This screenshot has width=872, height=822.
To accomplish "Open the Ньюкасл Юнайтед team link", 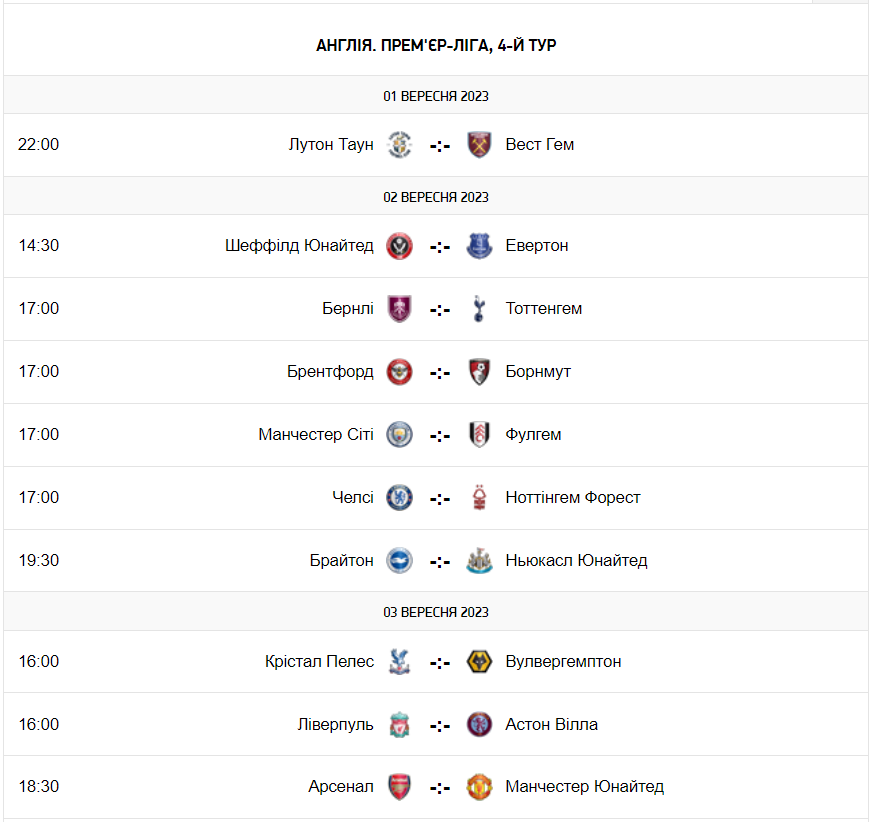I will pos(576,560).
